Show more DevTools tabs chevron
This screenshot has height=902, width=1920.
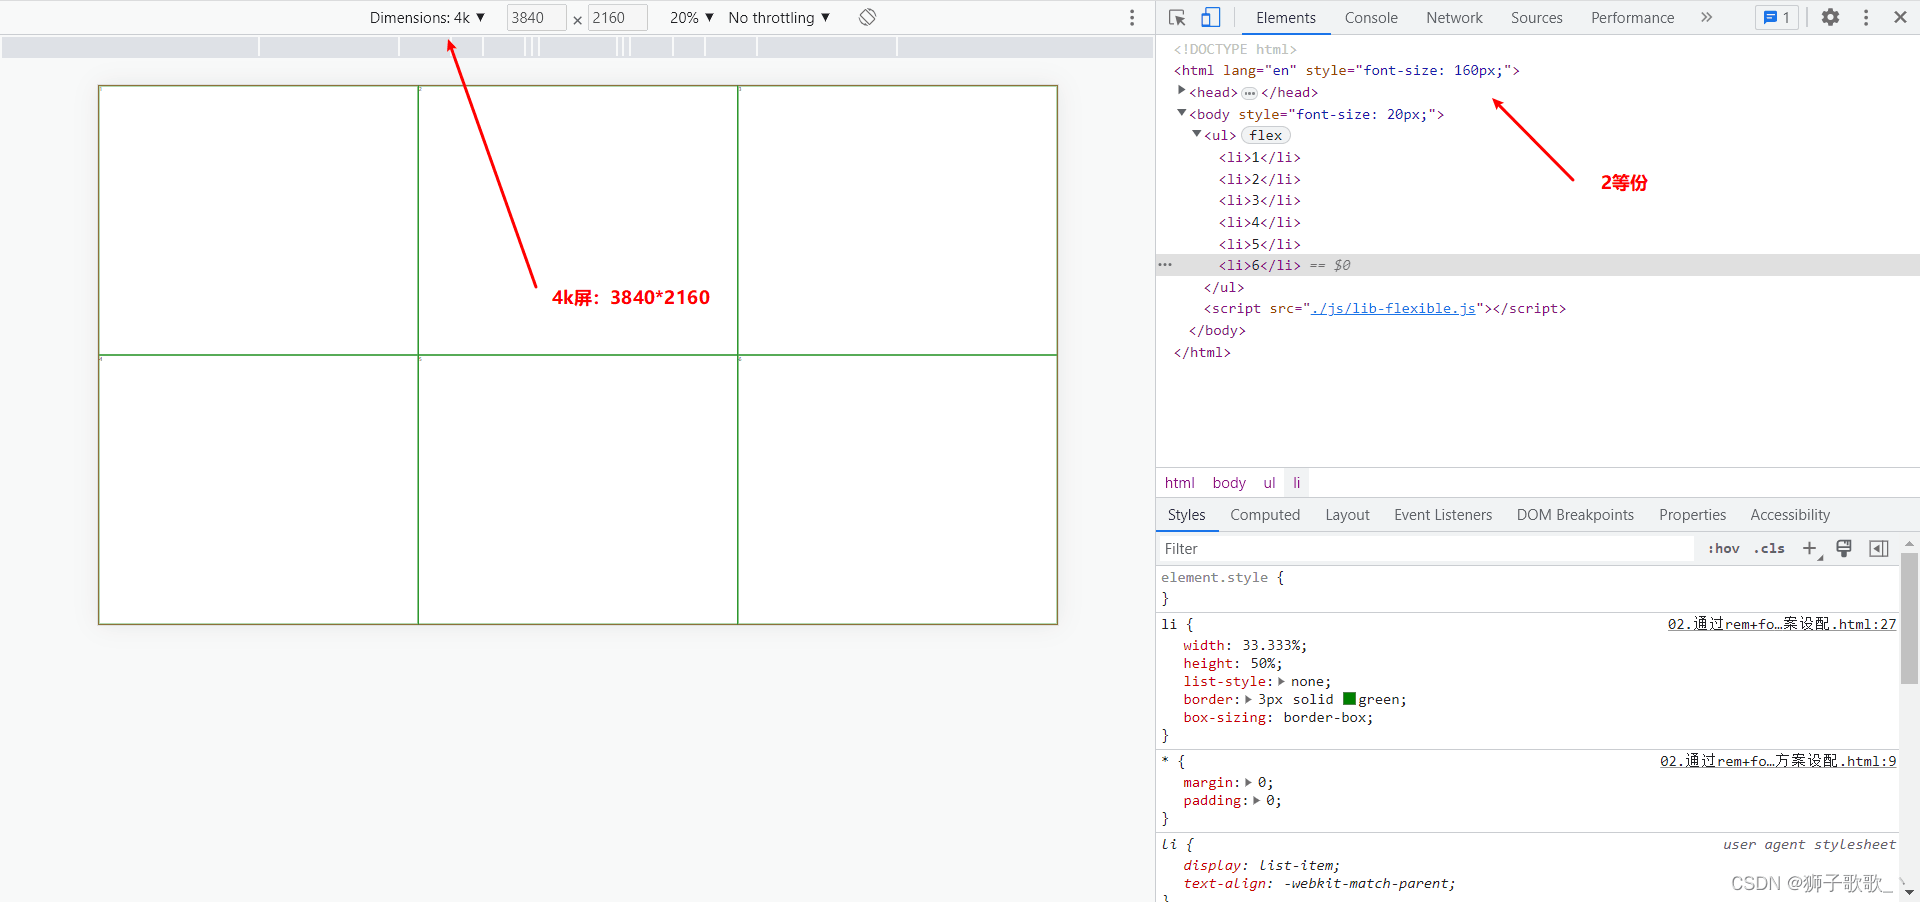[1707, 17]
